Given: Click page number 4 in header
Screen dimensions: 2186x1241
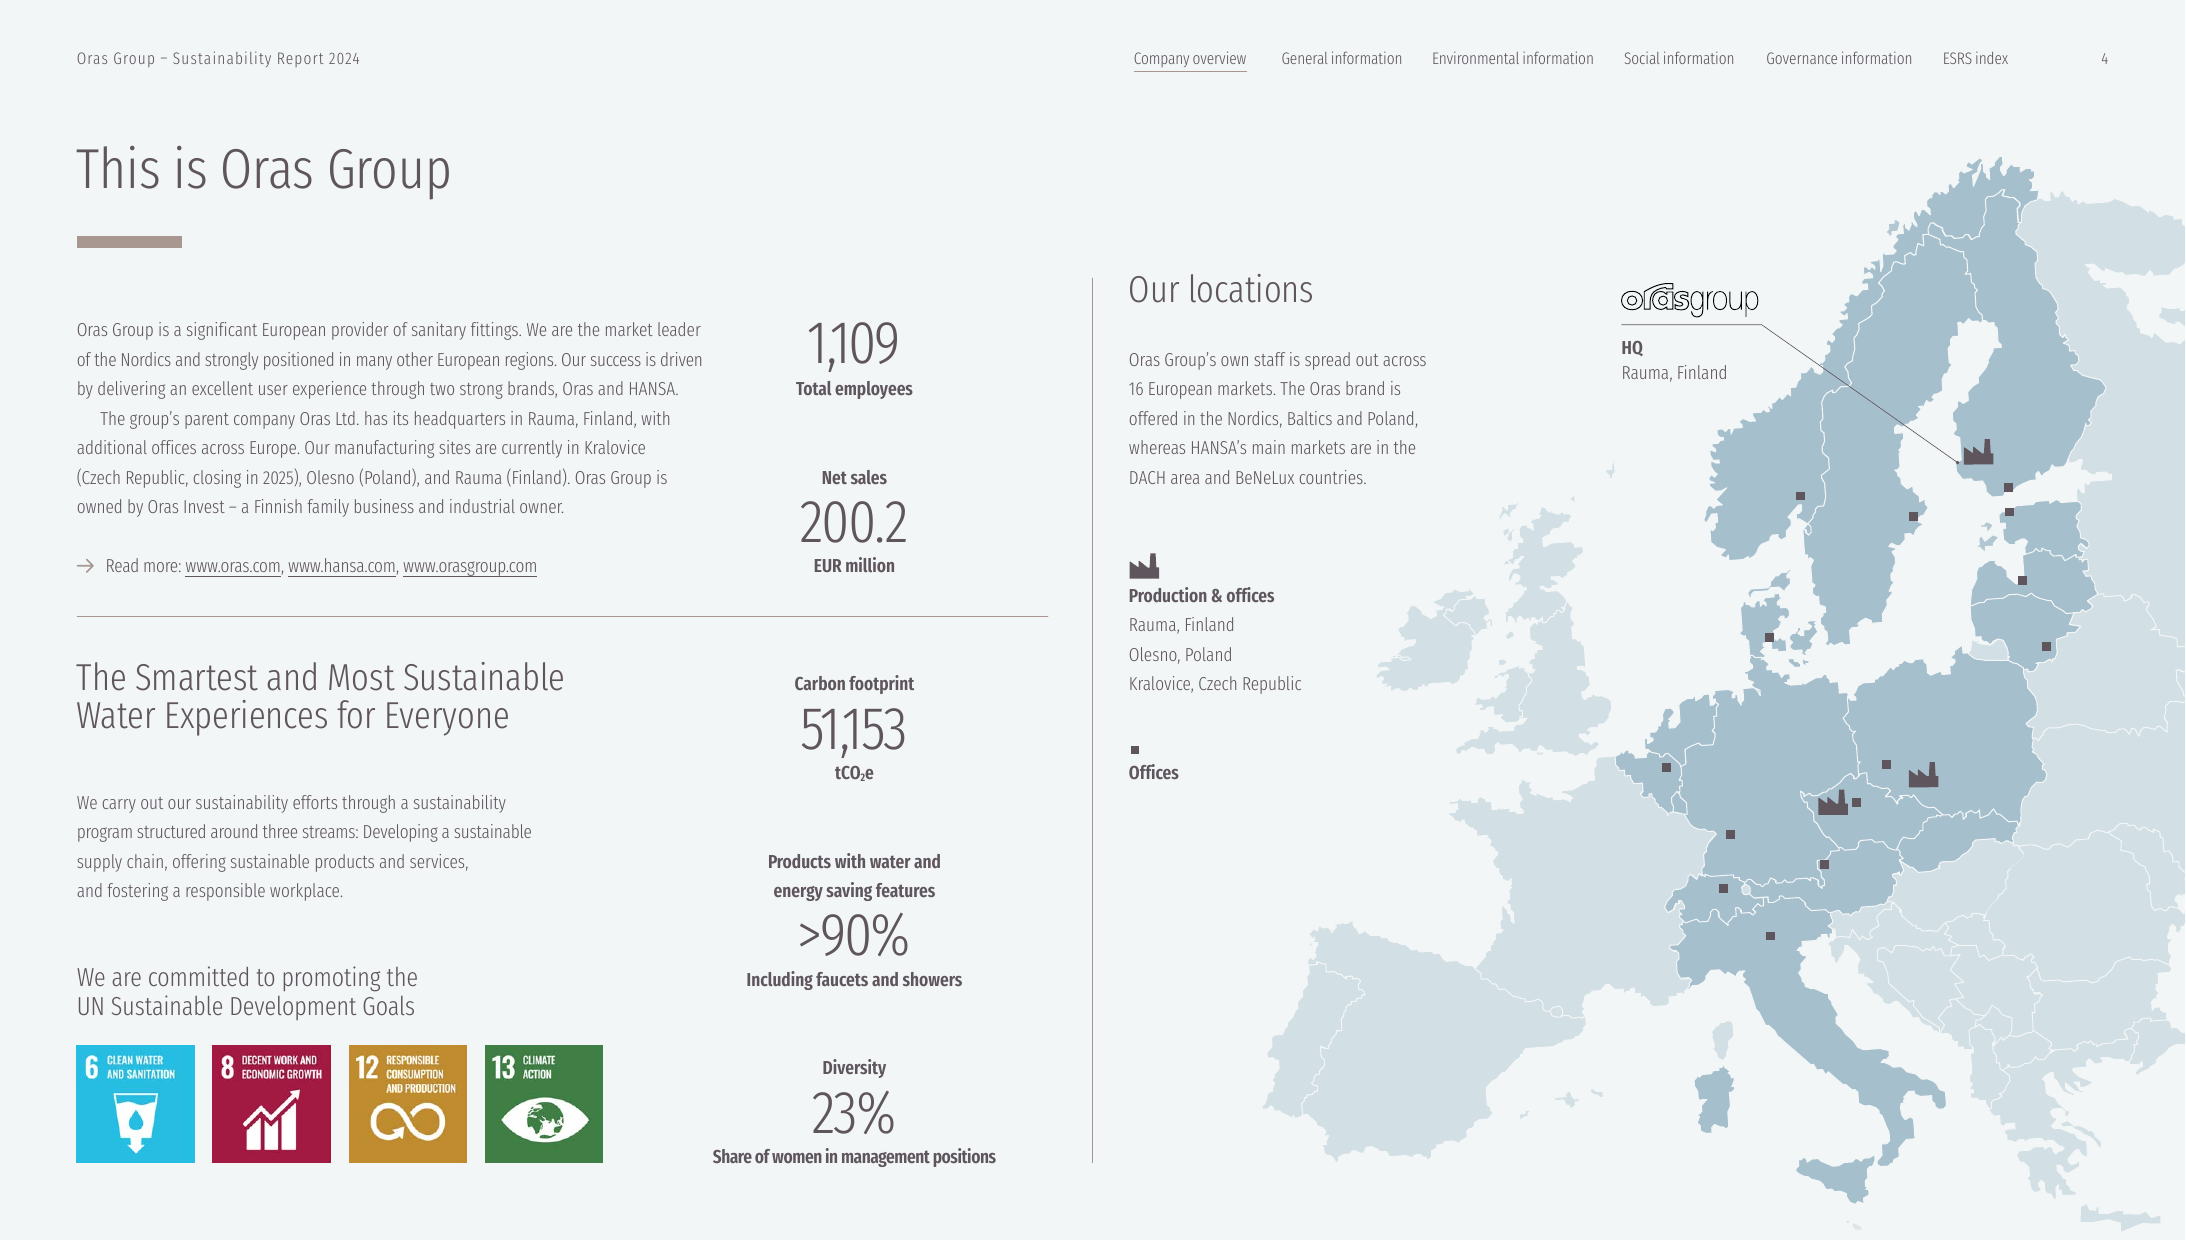Looking at the screenshot, I should [x=2104, y=59].
